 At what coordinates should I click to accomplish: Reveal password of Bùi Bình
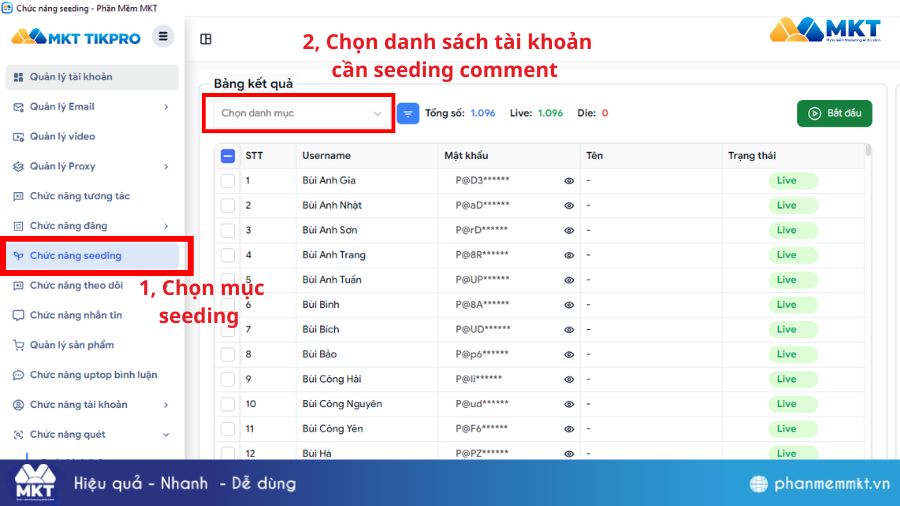click(569, 305)
